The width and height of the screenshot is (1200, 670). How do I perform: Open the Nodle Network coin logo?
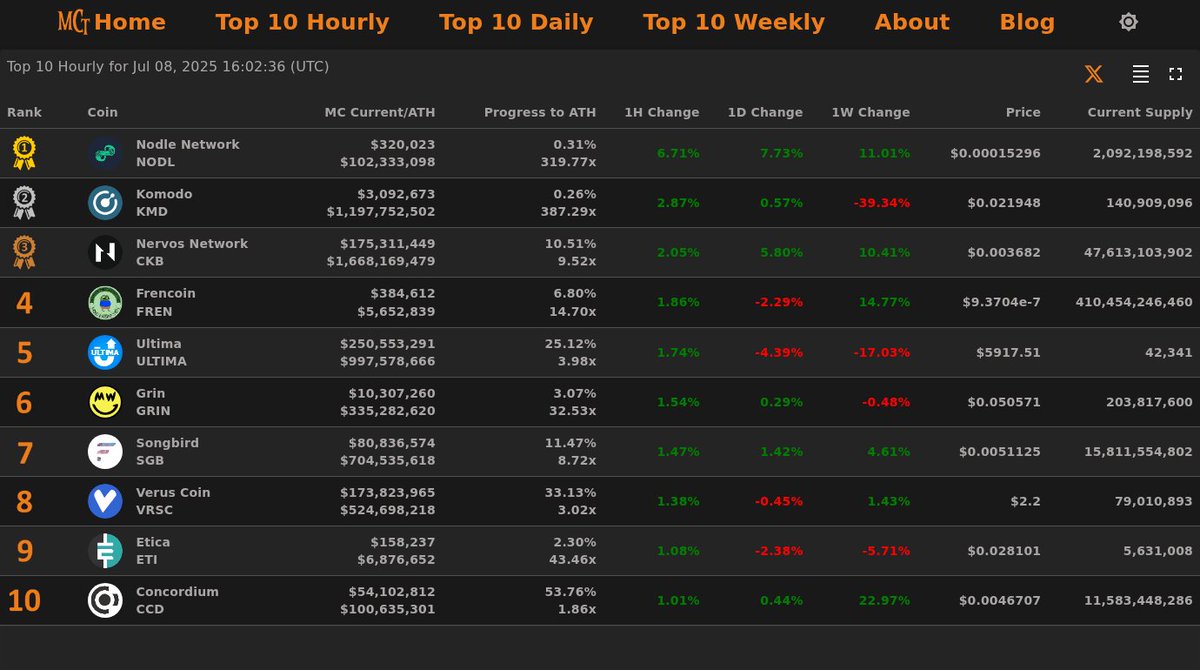pos(103,152)
